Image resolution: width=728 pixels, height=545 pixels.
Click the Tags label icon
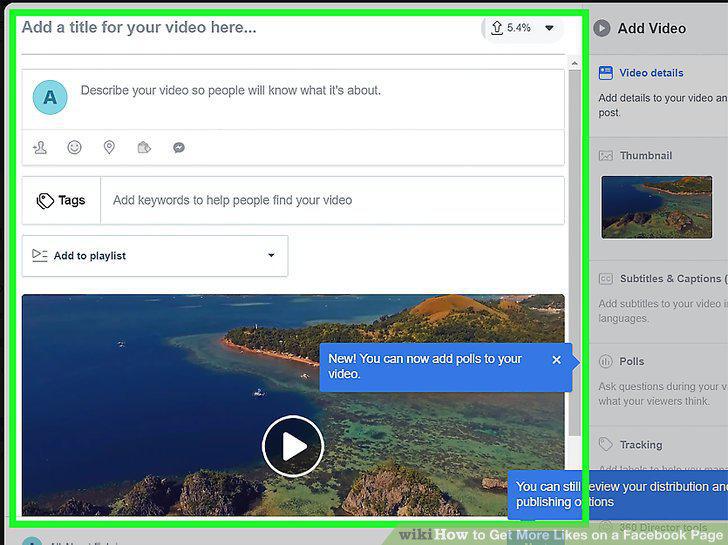pos(45,201)
